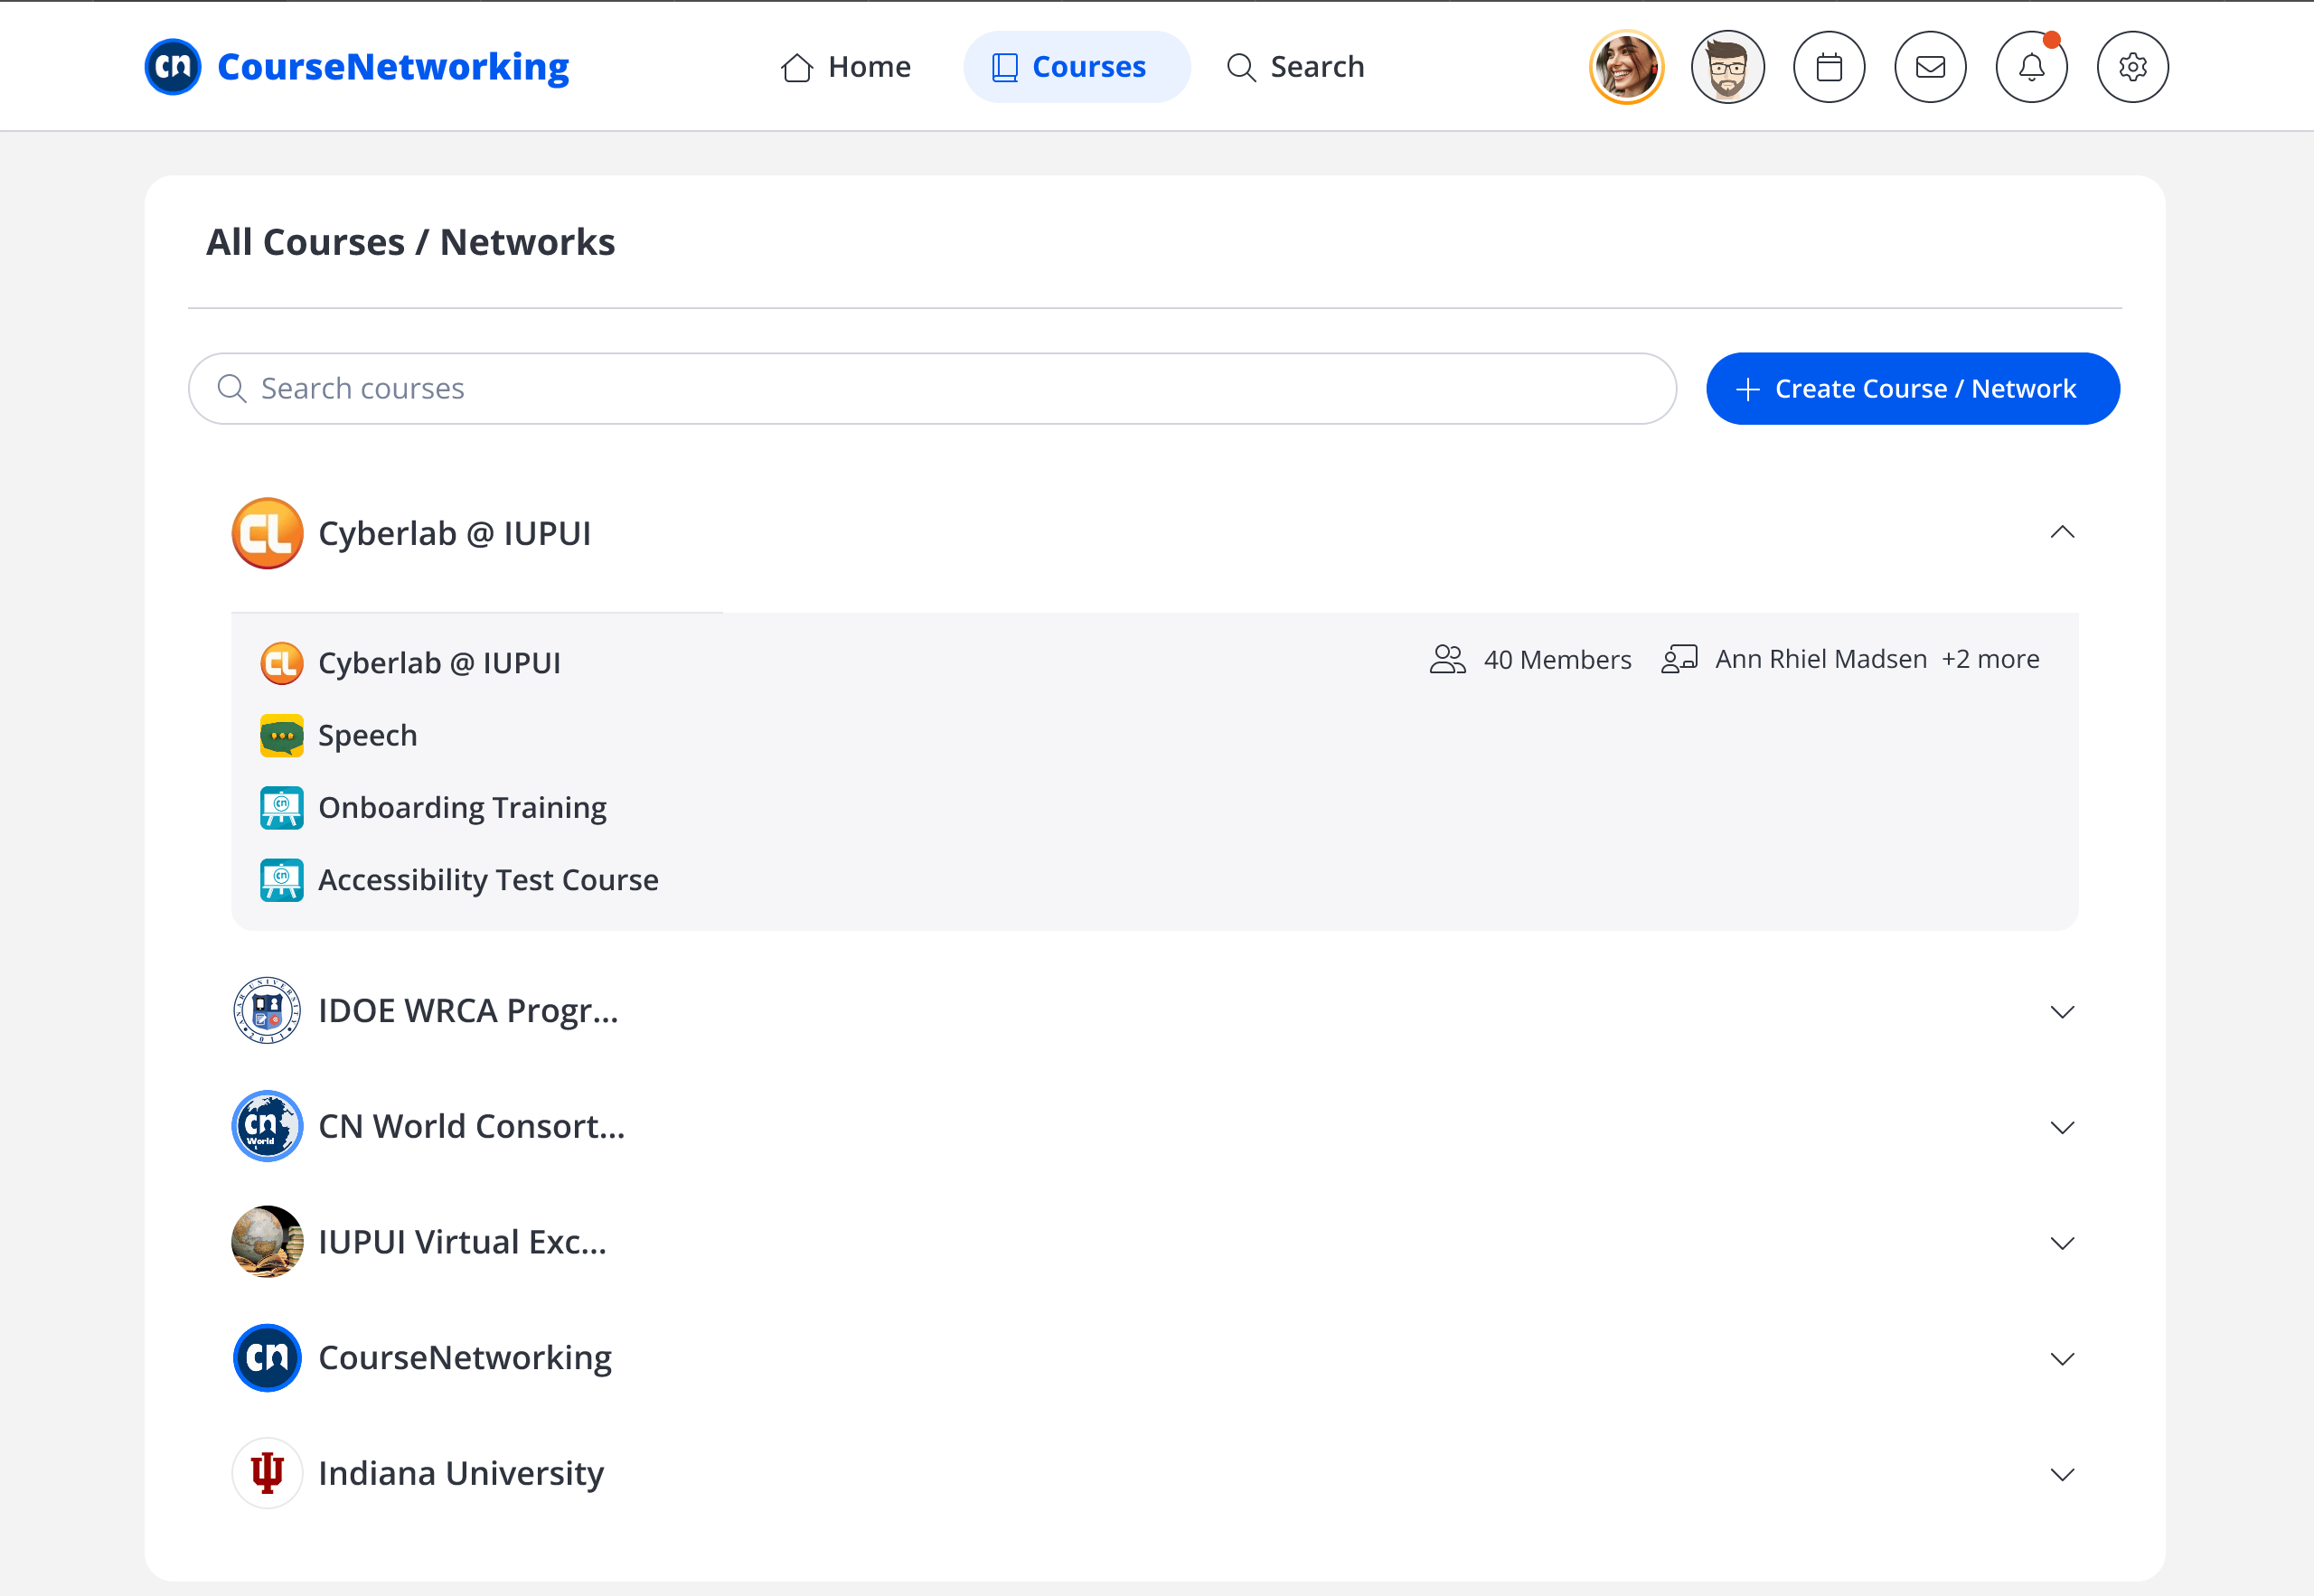The image size is (2314, 1596).
Task: Click the Speech course icon
Action: point(281,736)
